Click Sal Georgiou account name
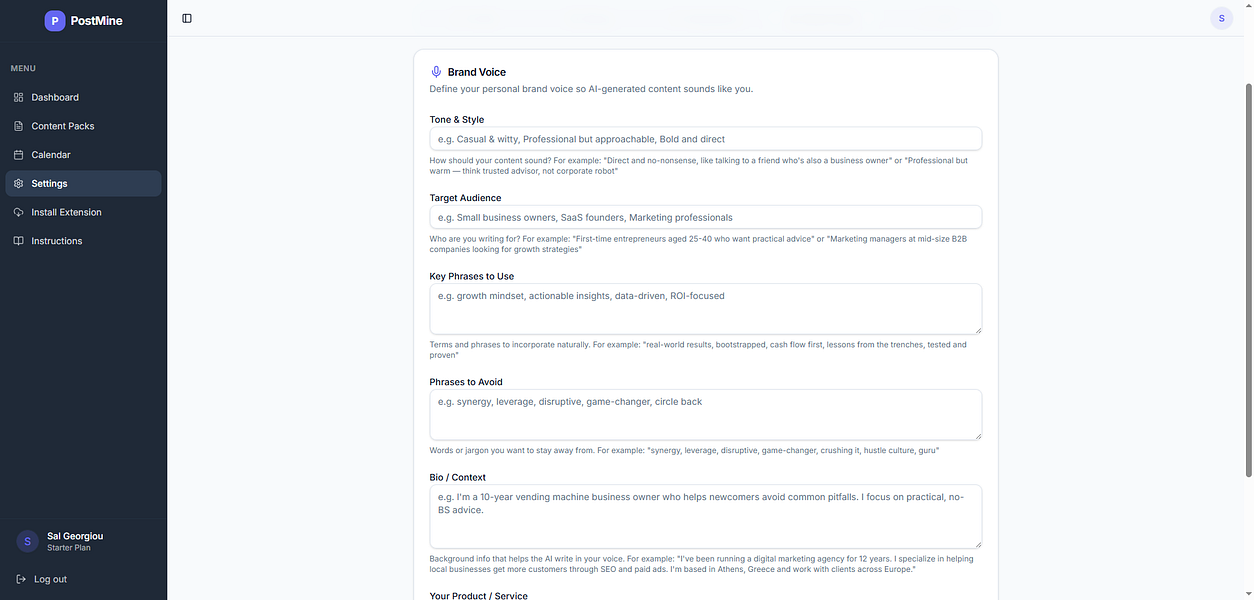Image resolution: width=1254 pixels, height=600 pixels. tap(75, 536)
